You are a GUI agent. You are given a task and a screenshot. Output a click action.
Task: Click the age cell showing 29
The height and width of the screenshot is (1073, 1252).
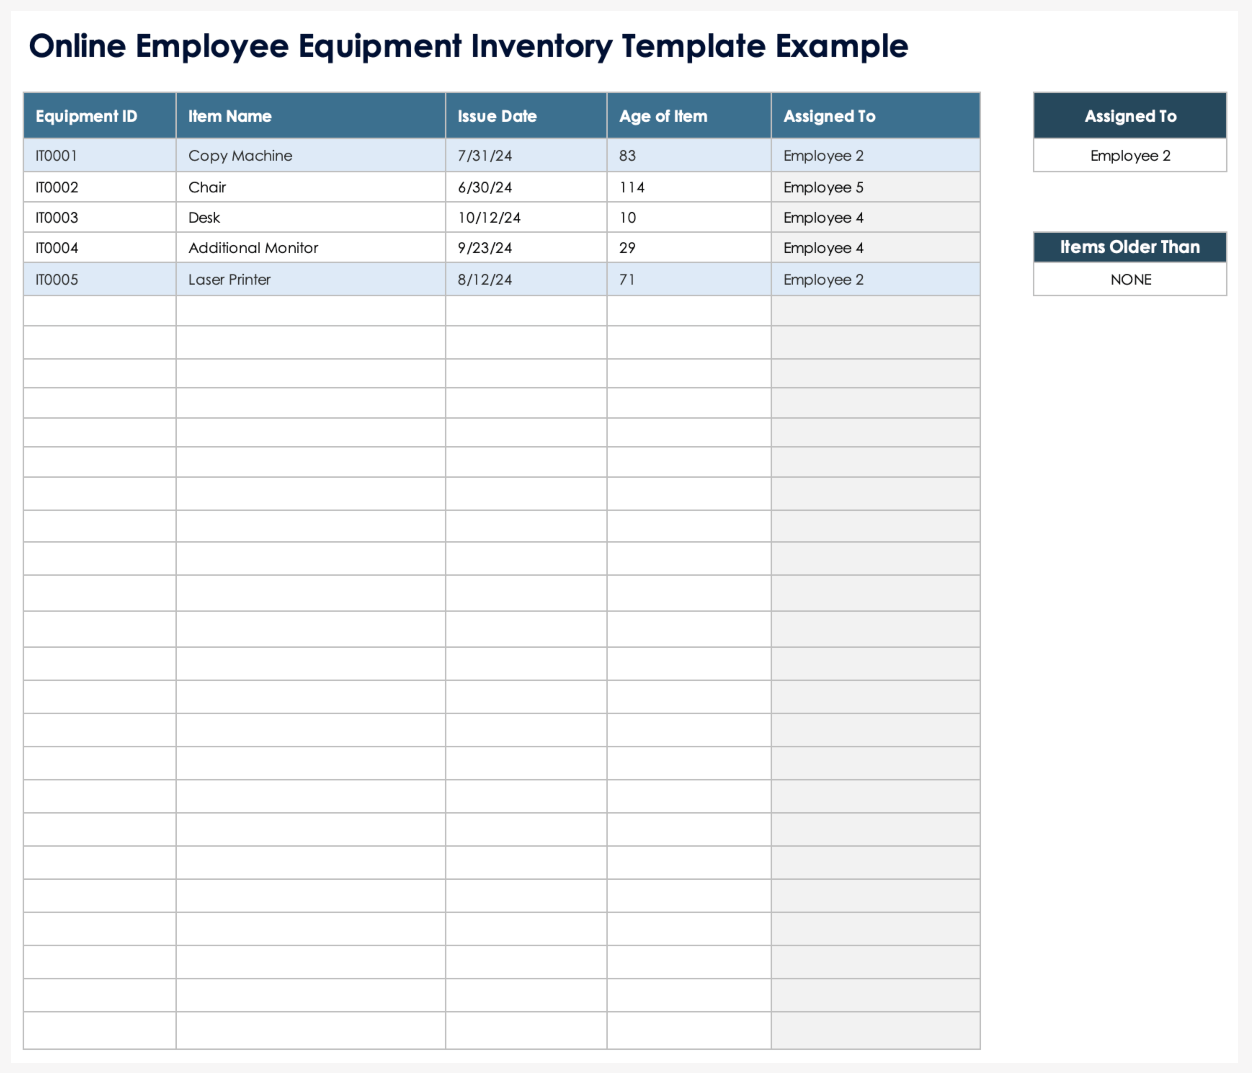[x=688, y=248]
